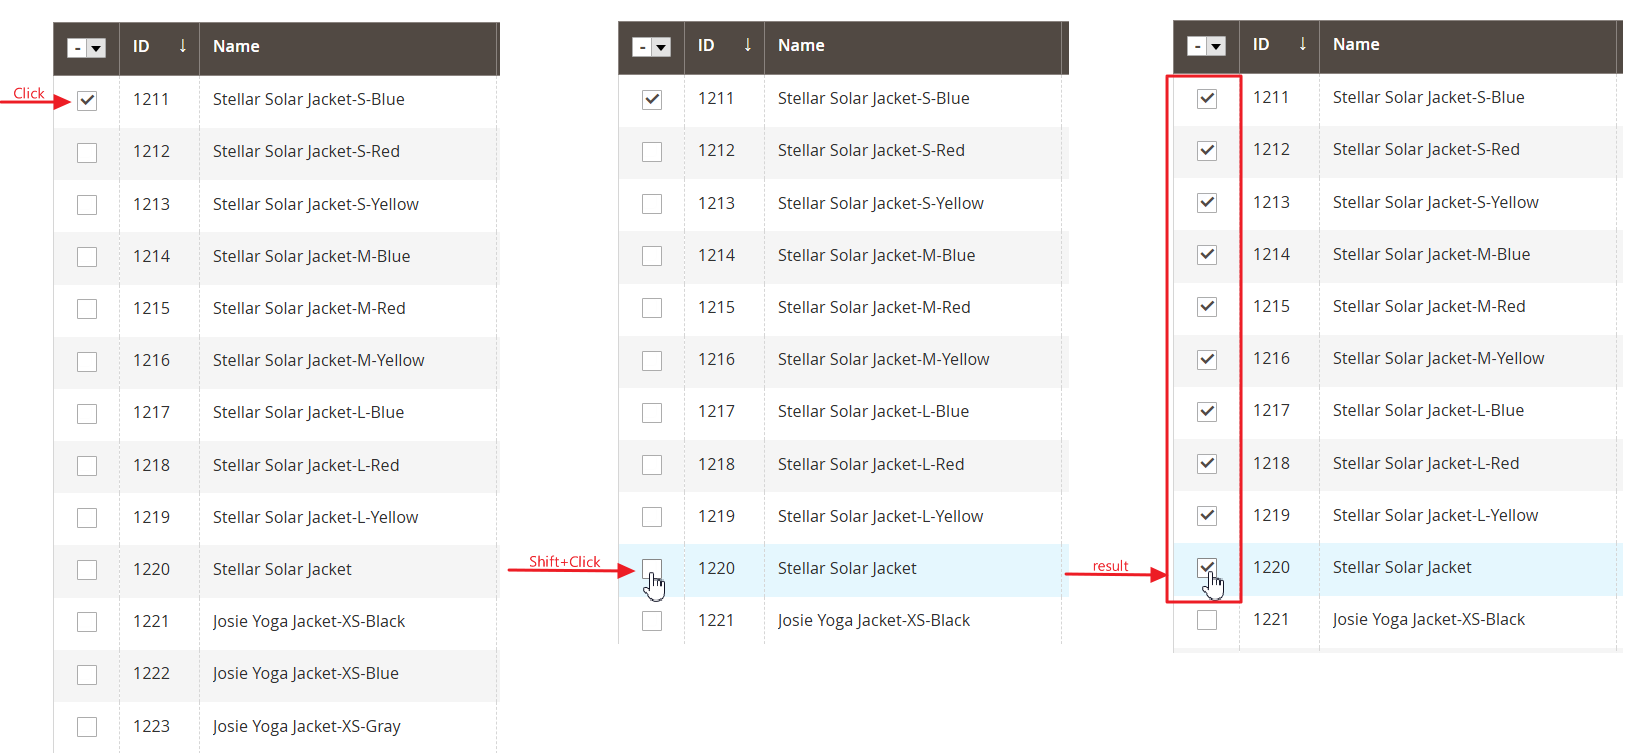The height and width of the screenshot is (753, 1649).
Task: Click 'Stellar Solar Jacket' row 1220 name in middle grid
Action: [847, 568]
